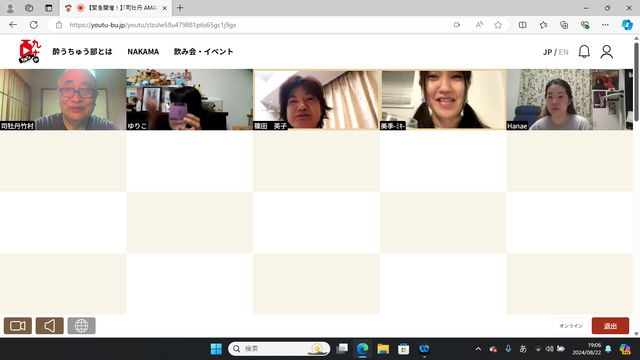The height and width of the screenshot is (360, 640).
Task: Click the taskbar clock and date
Action: point(586,349)
